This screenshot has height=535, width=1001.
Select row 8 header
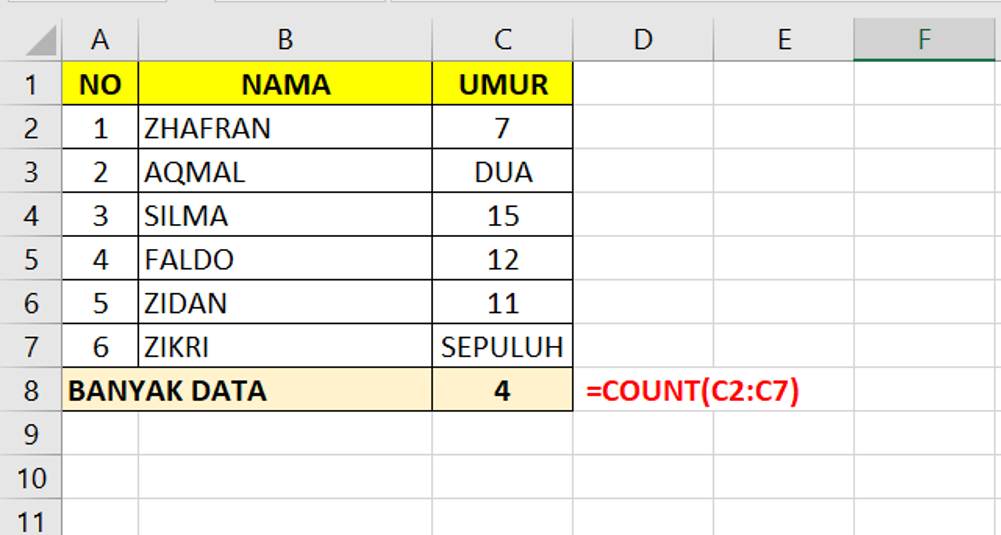coord(31,390)
